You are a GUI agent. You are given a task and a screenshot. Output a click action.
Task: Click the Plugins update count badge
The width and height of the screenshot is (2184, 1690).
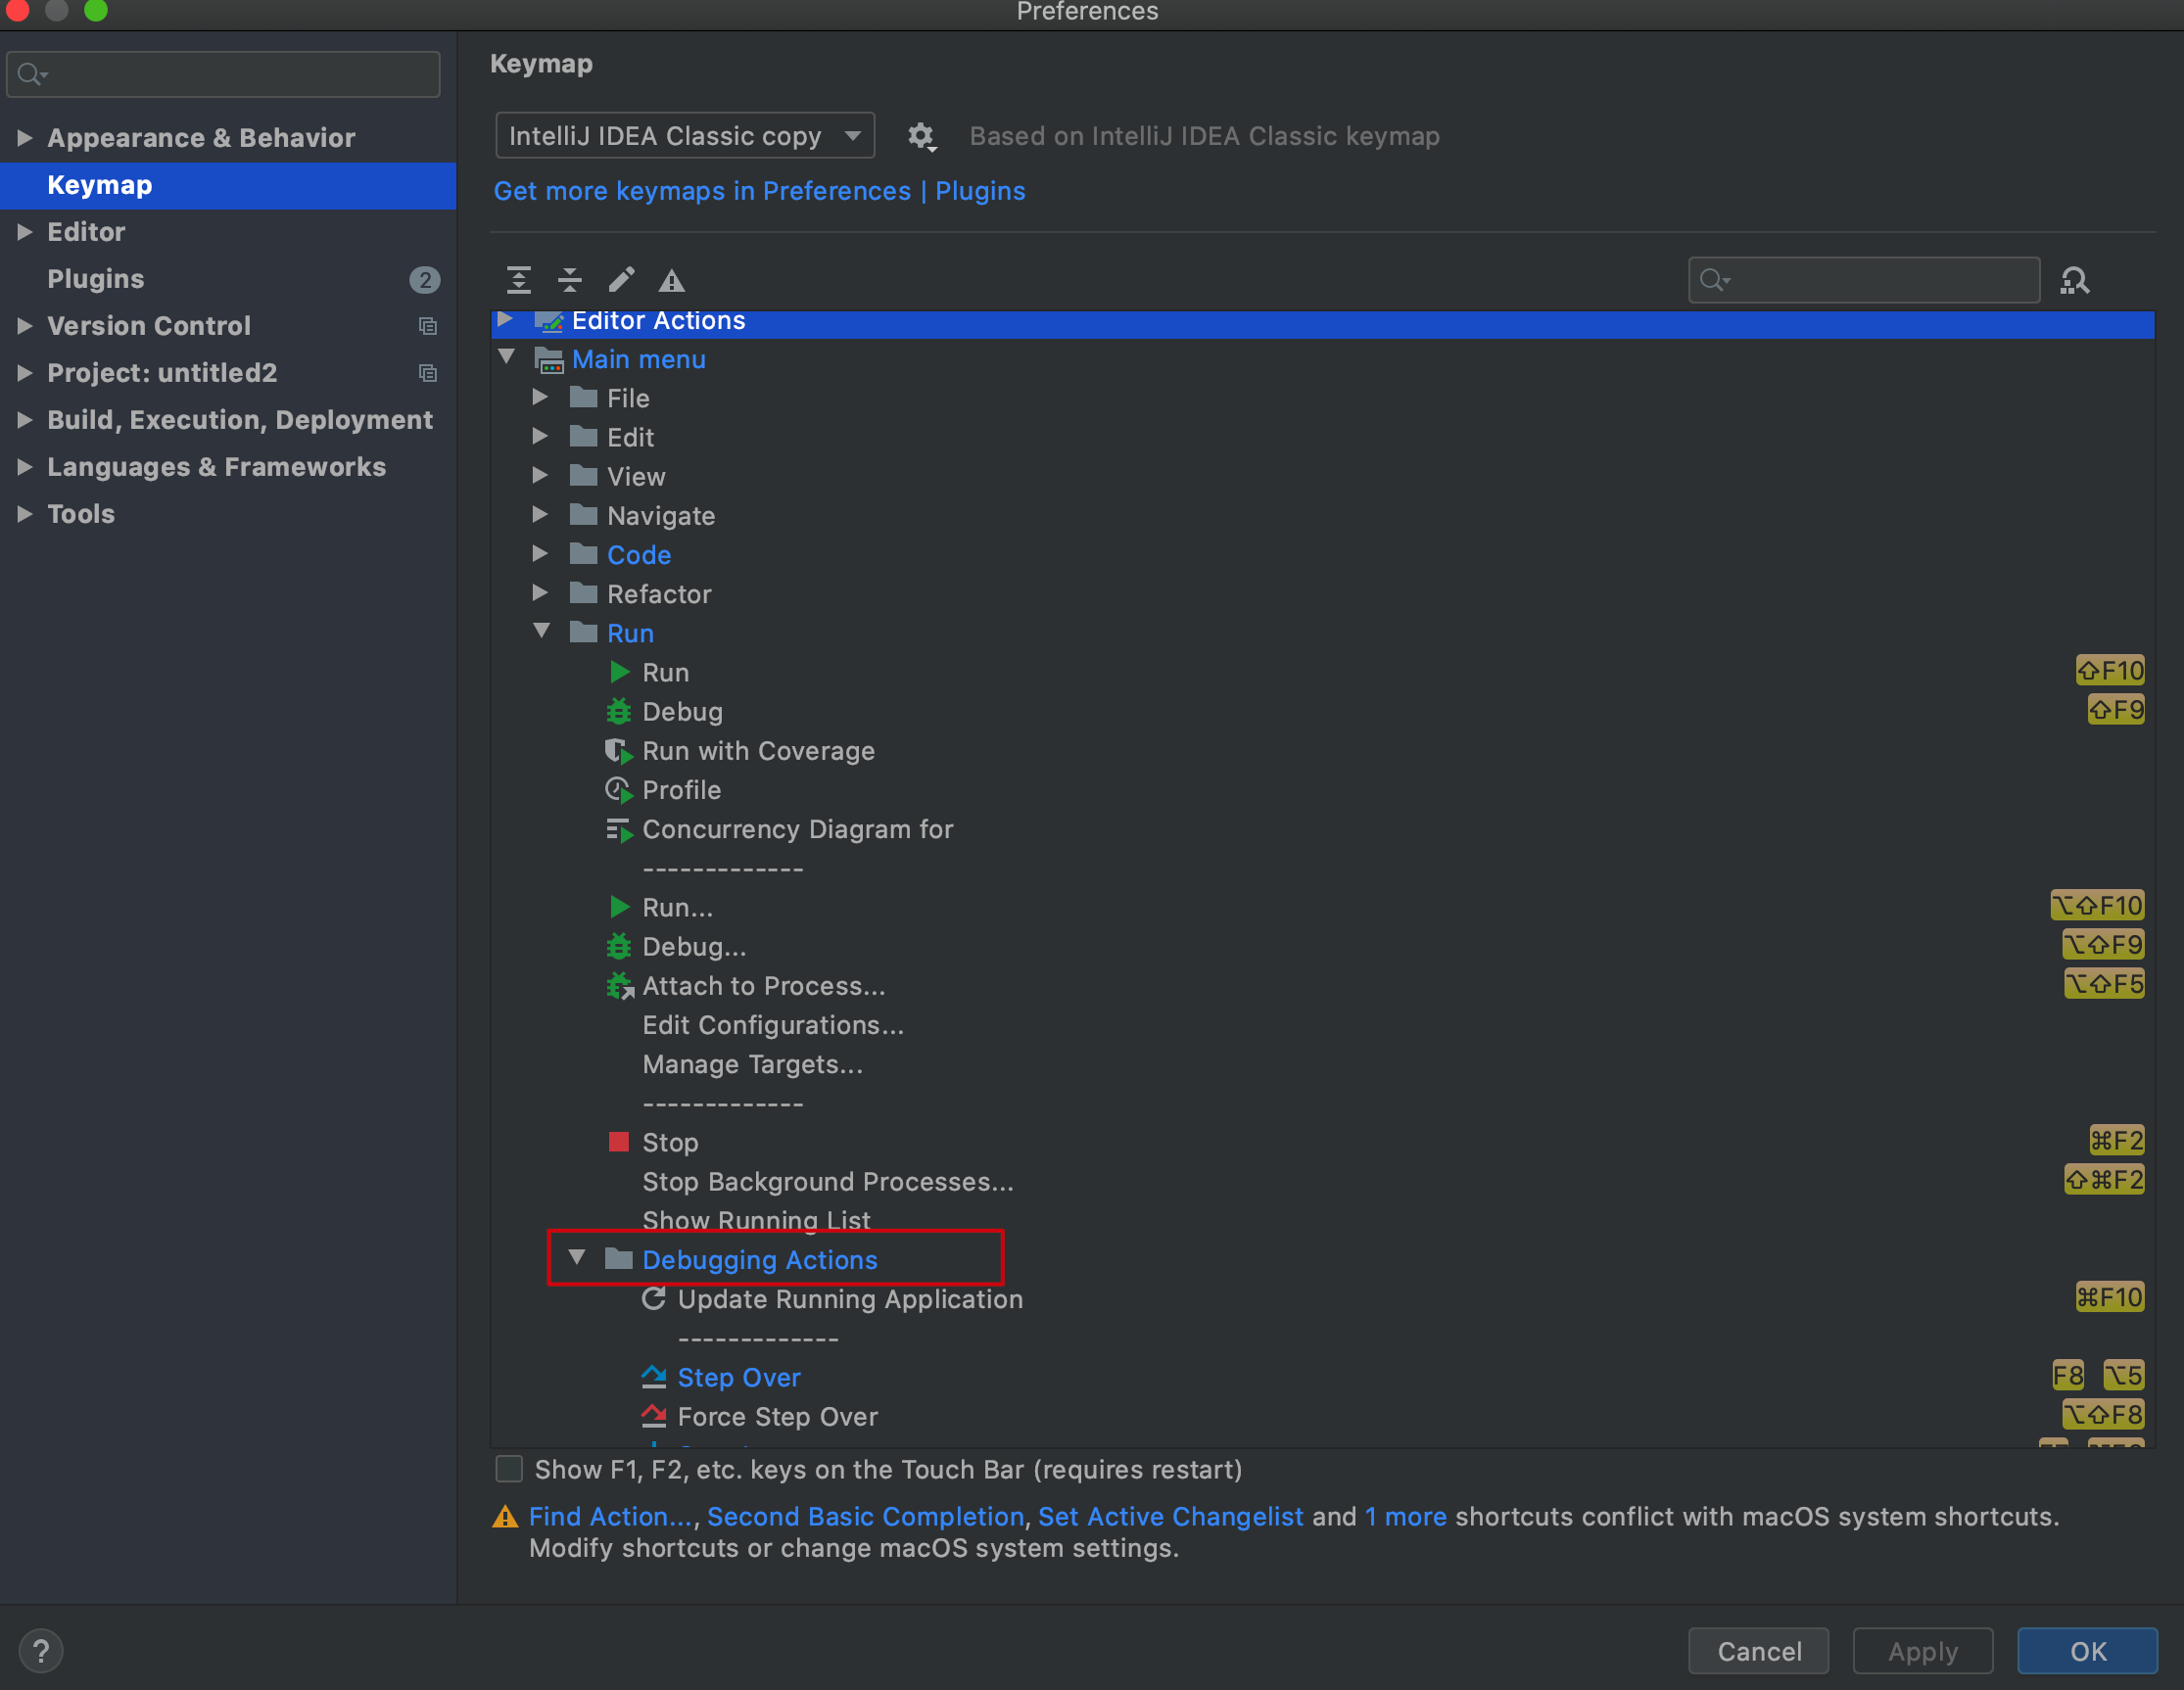point(425,279)
